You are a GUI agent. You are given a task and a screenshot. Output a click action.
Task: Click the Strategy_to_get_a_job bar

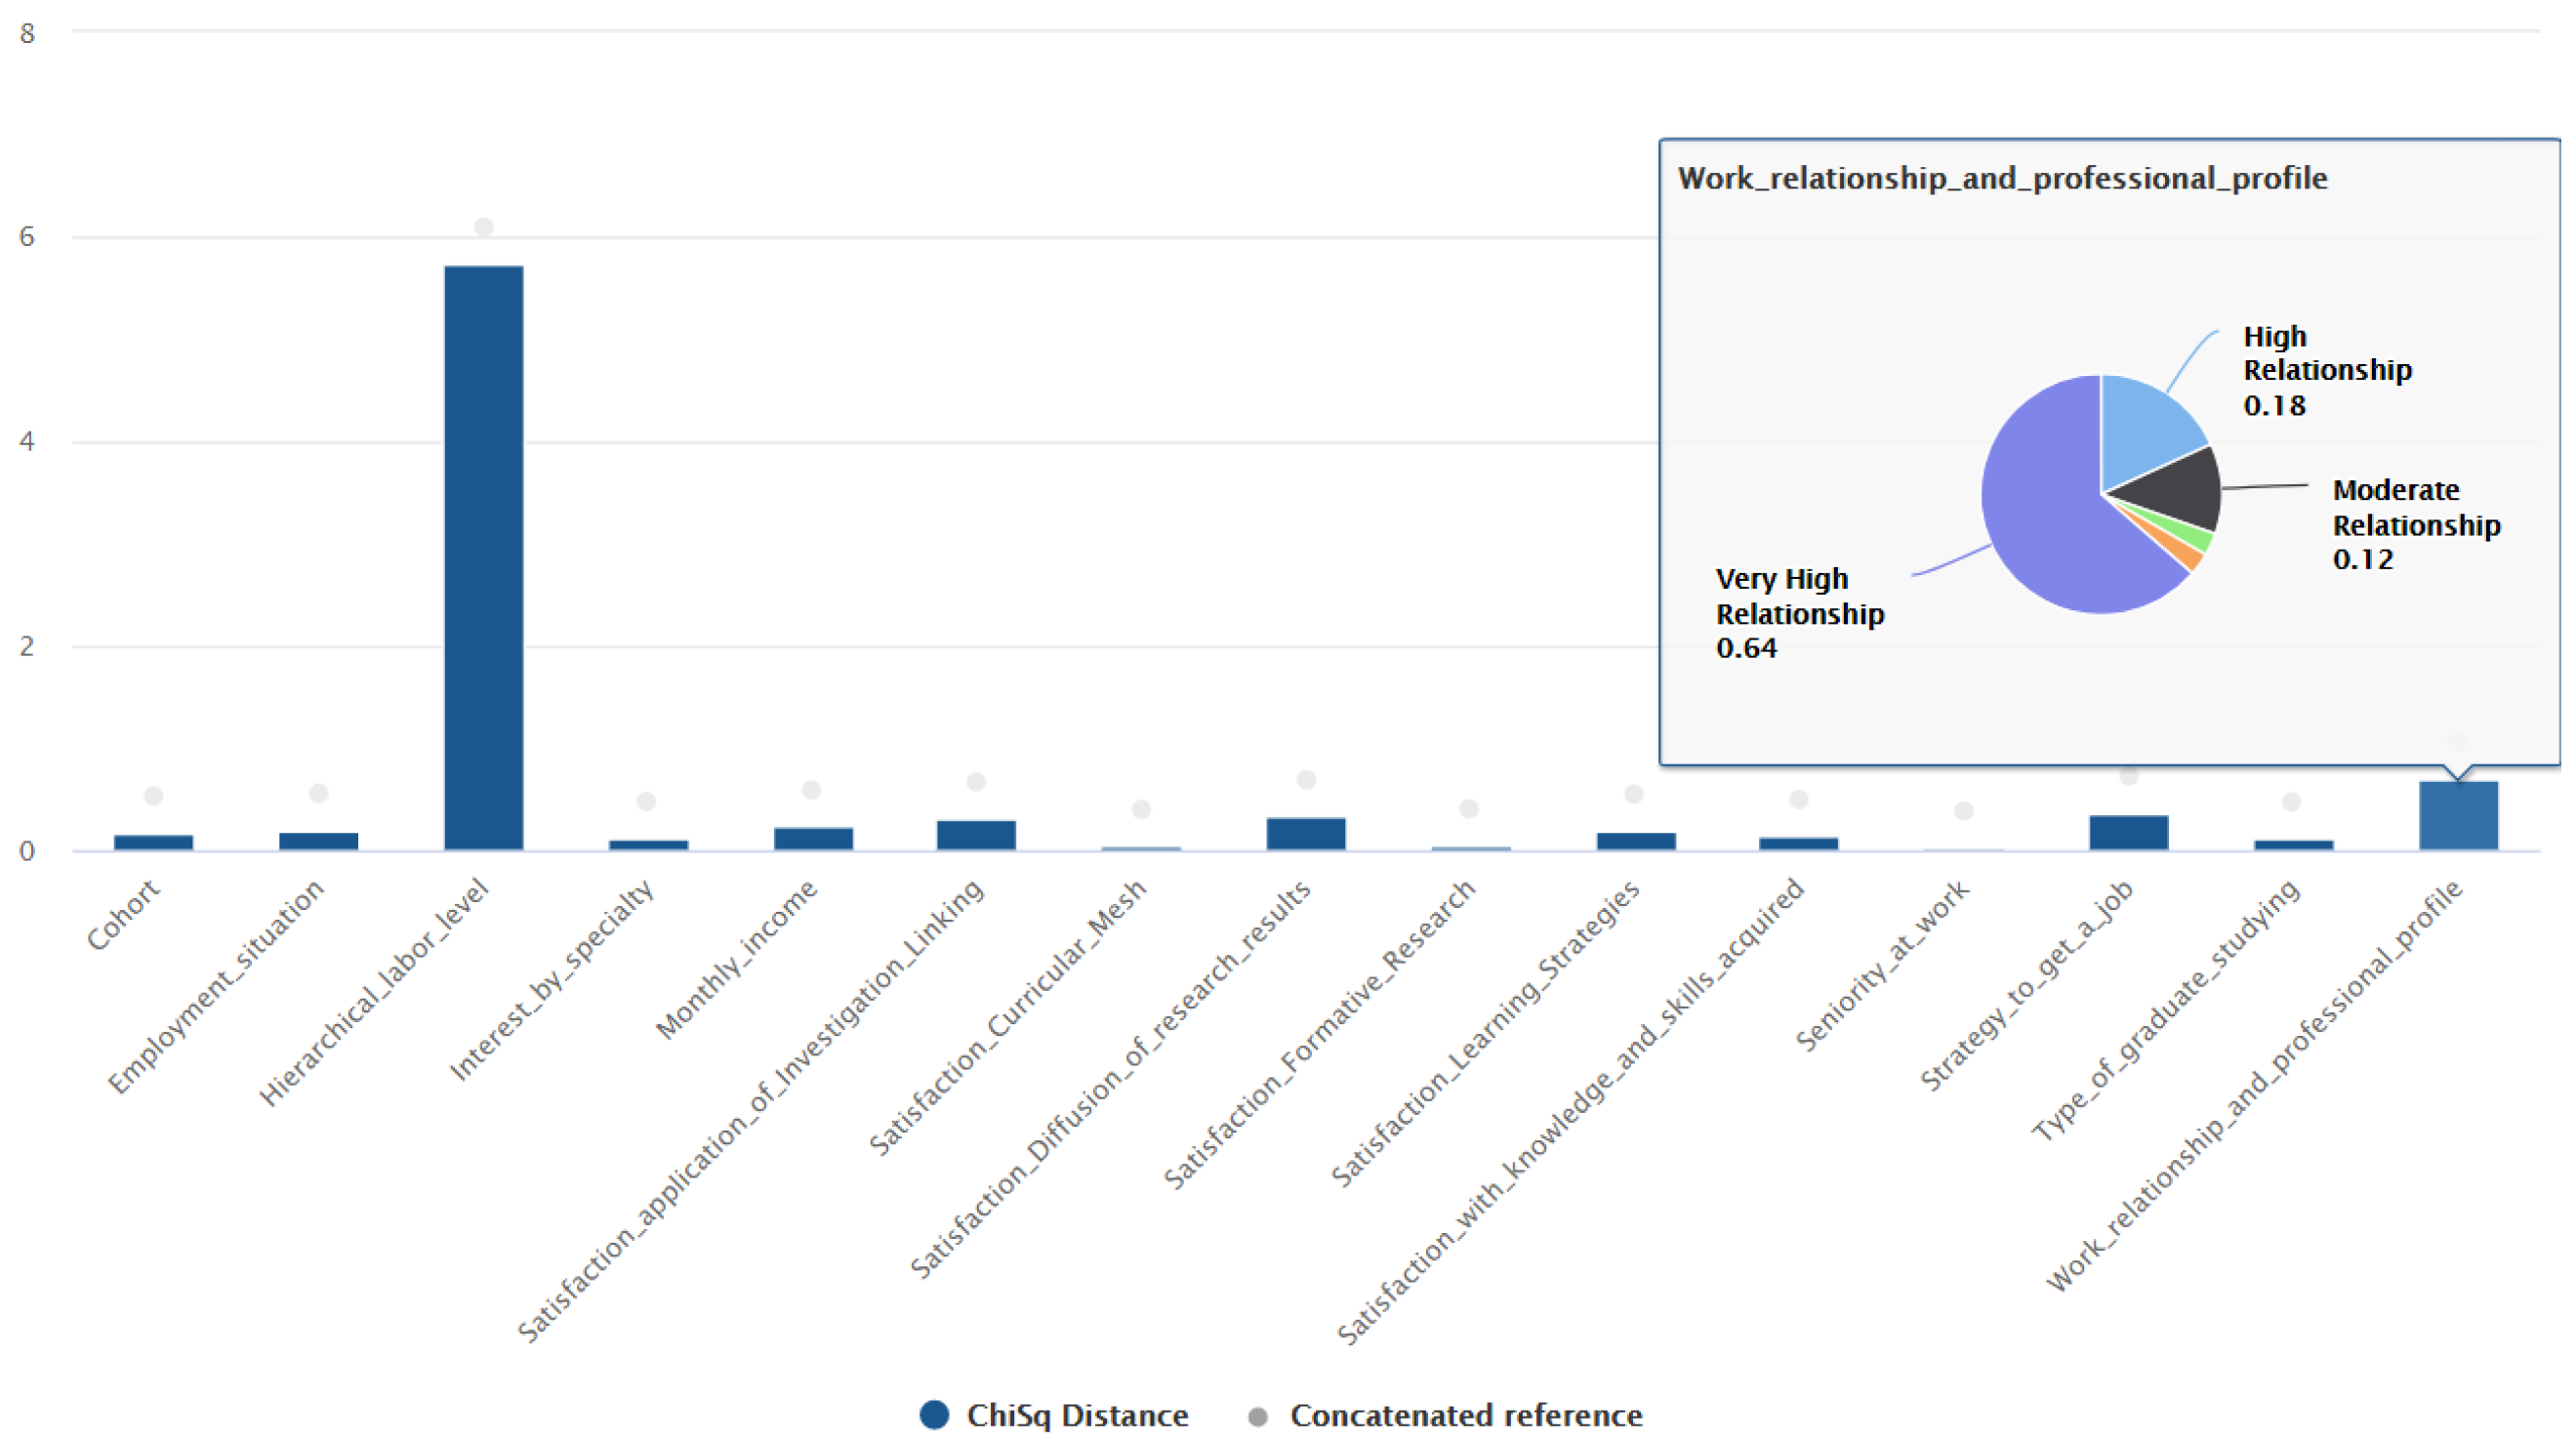pos(2128,832)
